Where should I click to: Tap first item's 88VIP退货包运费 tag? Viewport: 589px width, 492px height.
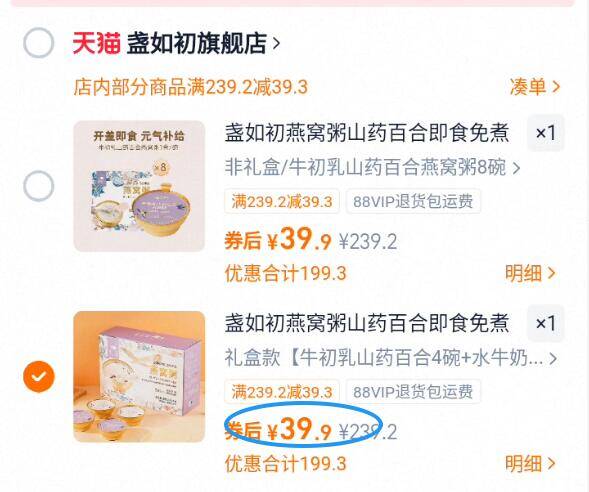pyautogui.click(x=413, y=202)
